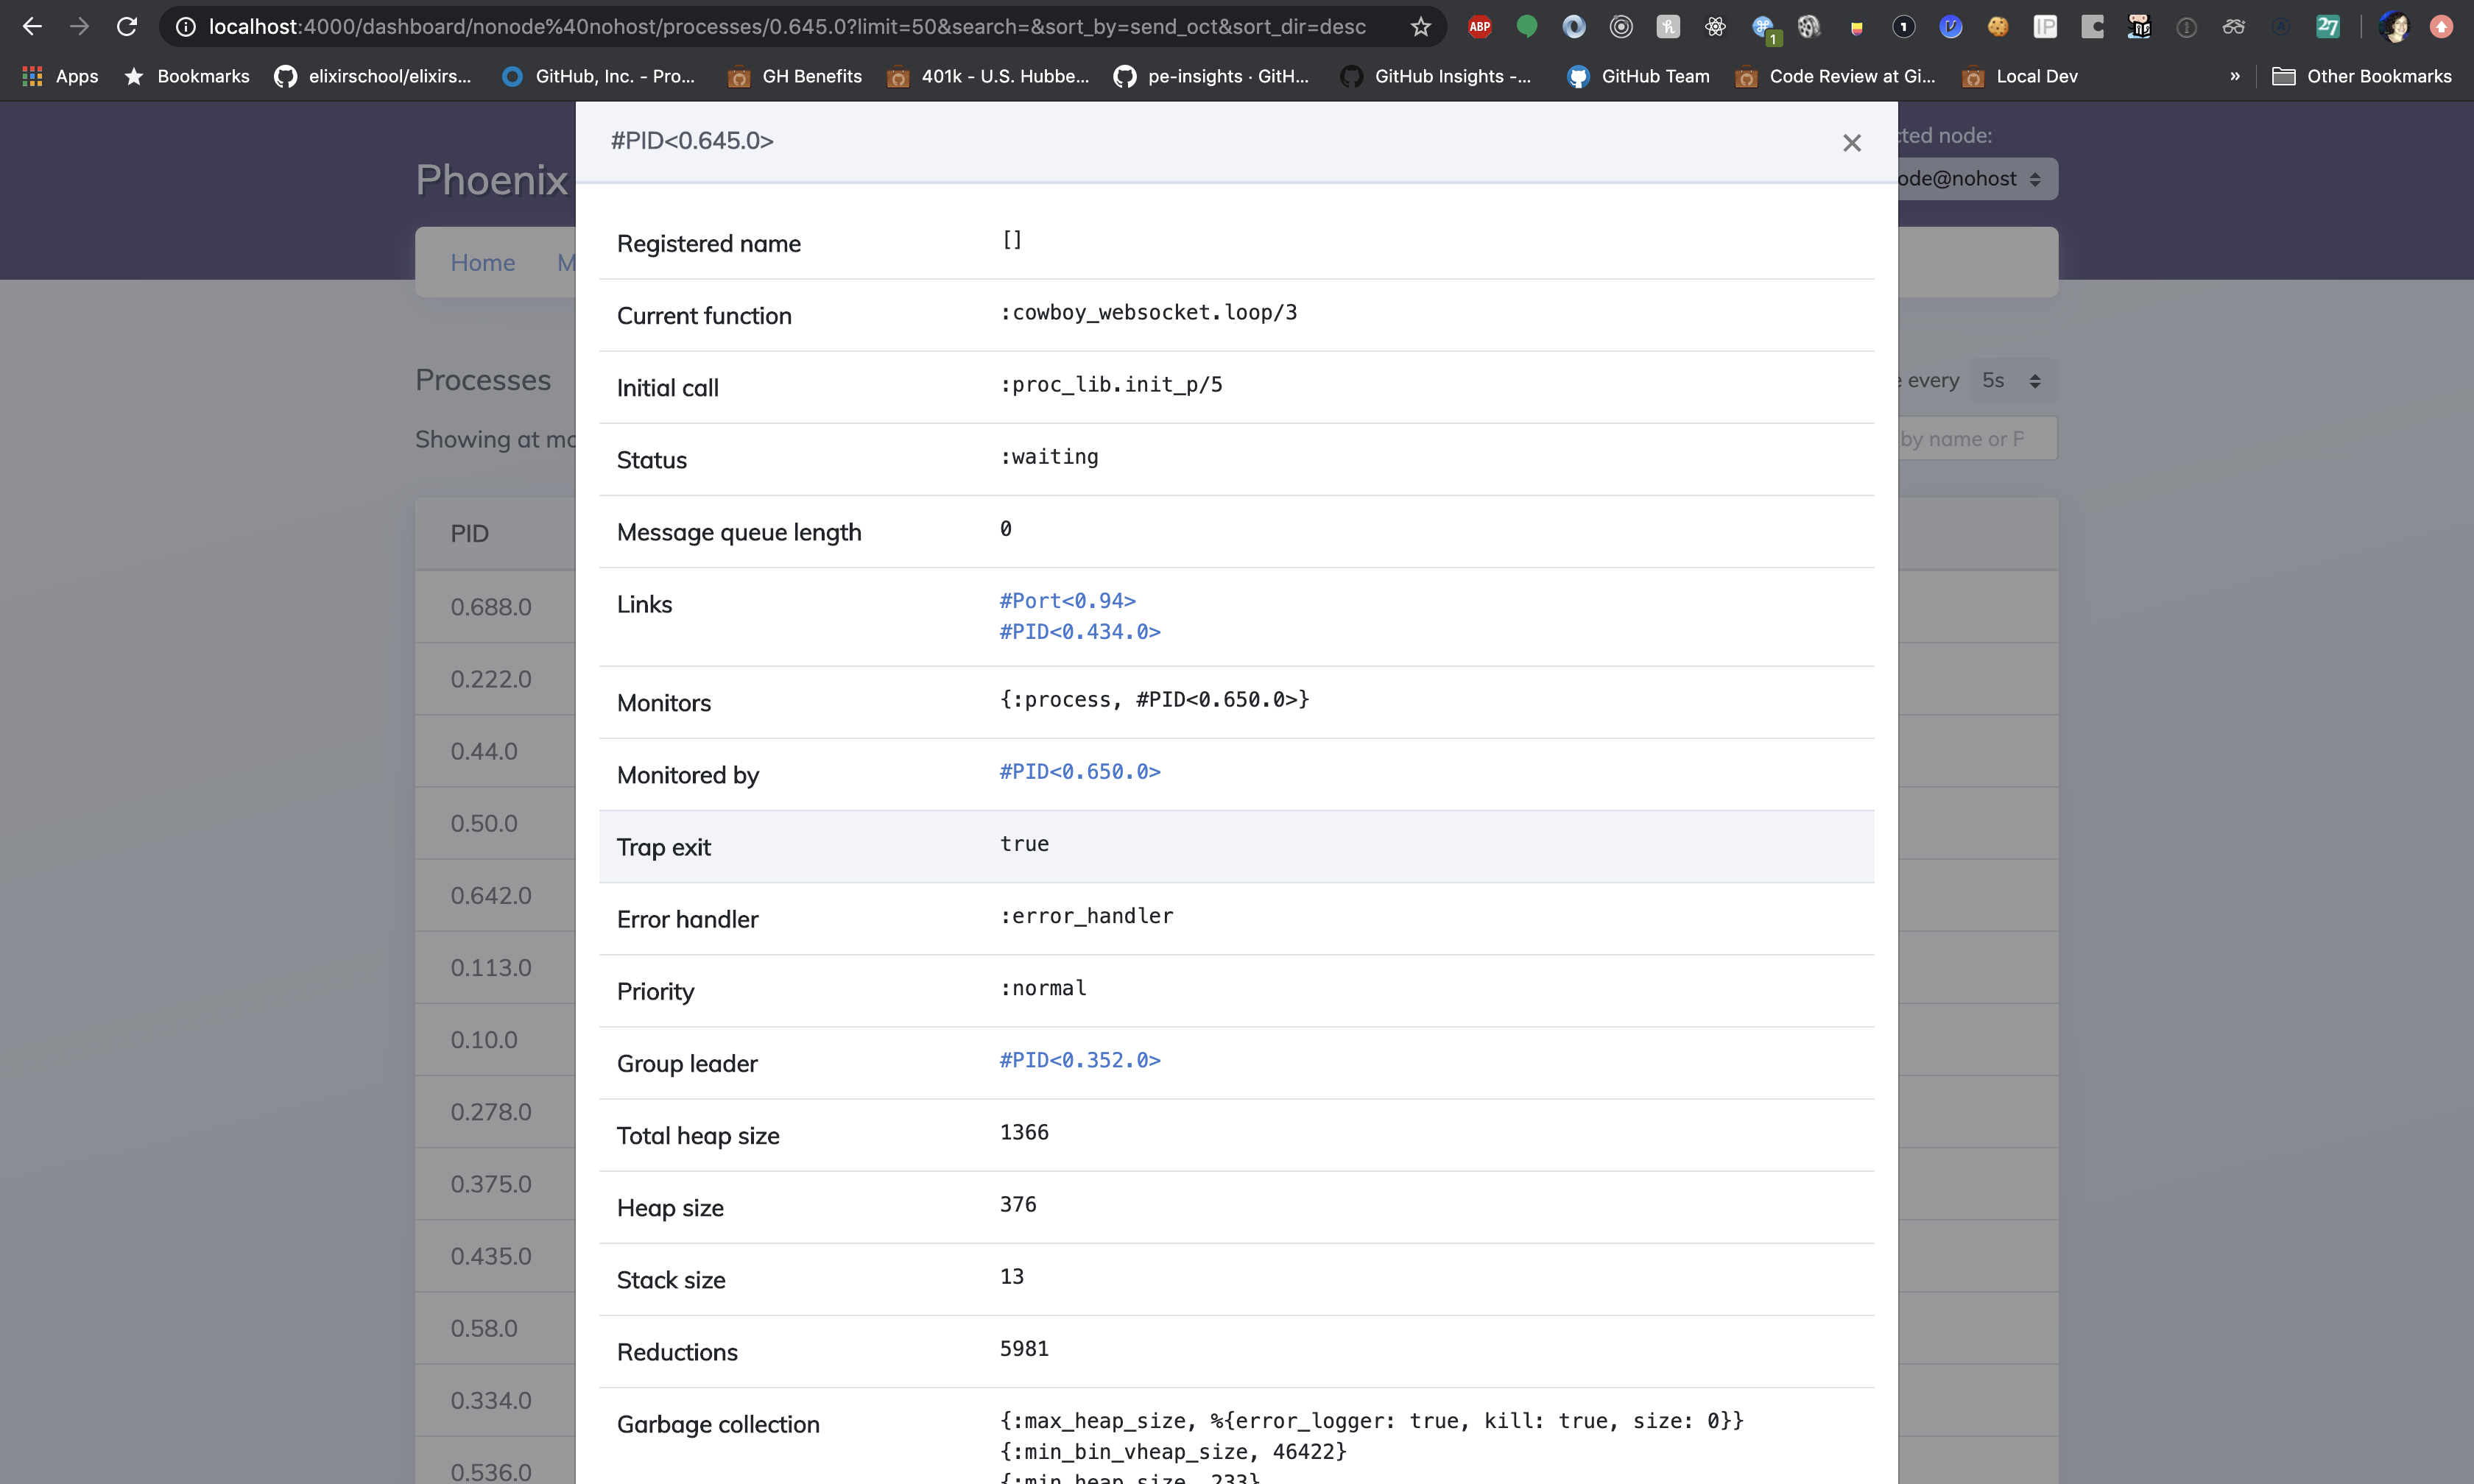
Task: Click the #PID<0.434.0> link under Links
Action: (1079, 632)
